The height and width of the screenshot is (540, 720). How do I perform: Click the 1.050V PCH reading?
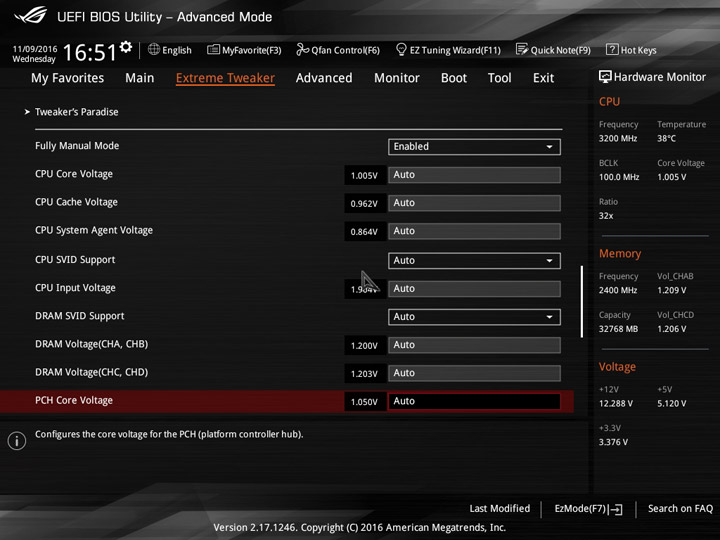(365, 402)
